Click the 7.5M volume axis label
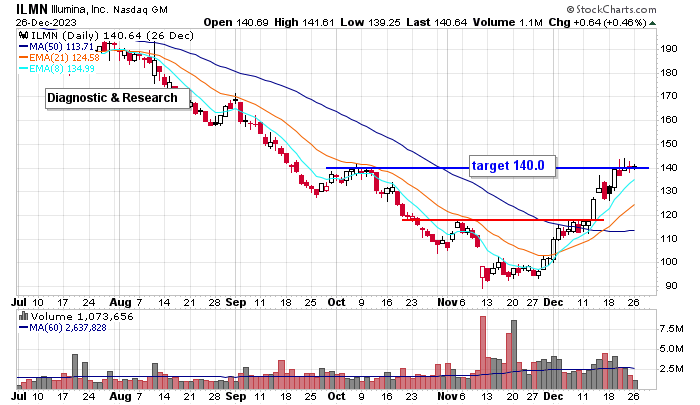The width and height of the screenshot is (700, 405). click(x=671, y=329)
